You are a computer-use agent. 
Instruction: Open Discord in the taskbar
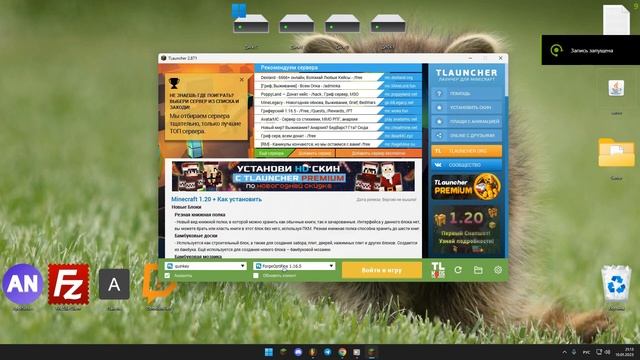point(298,352)
